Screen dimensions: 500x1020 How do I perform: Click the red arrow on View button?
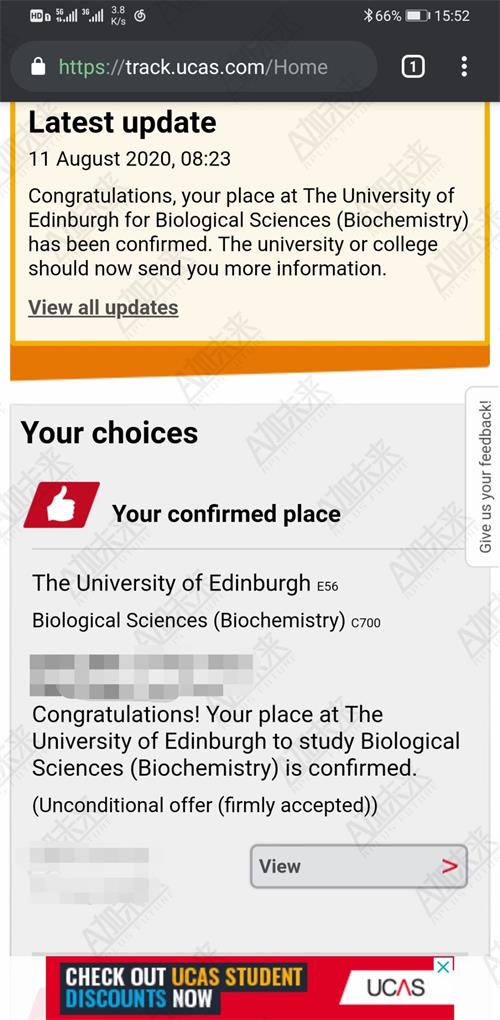[449, 866]
